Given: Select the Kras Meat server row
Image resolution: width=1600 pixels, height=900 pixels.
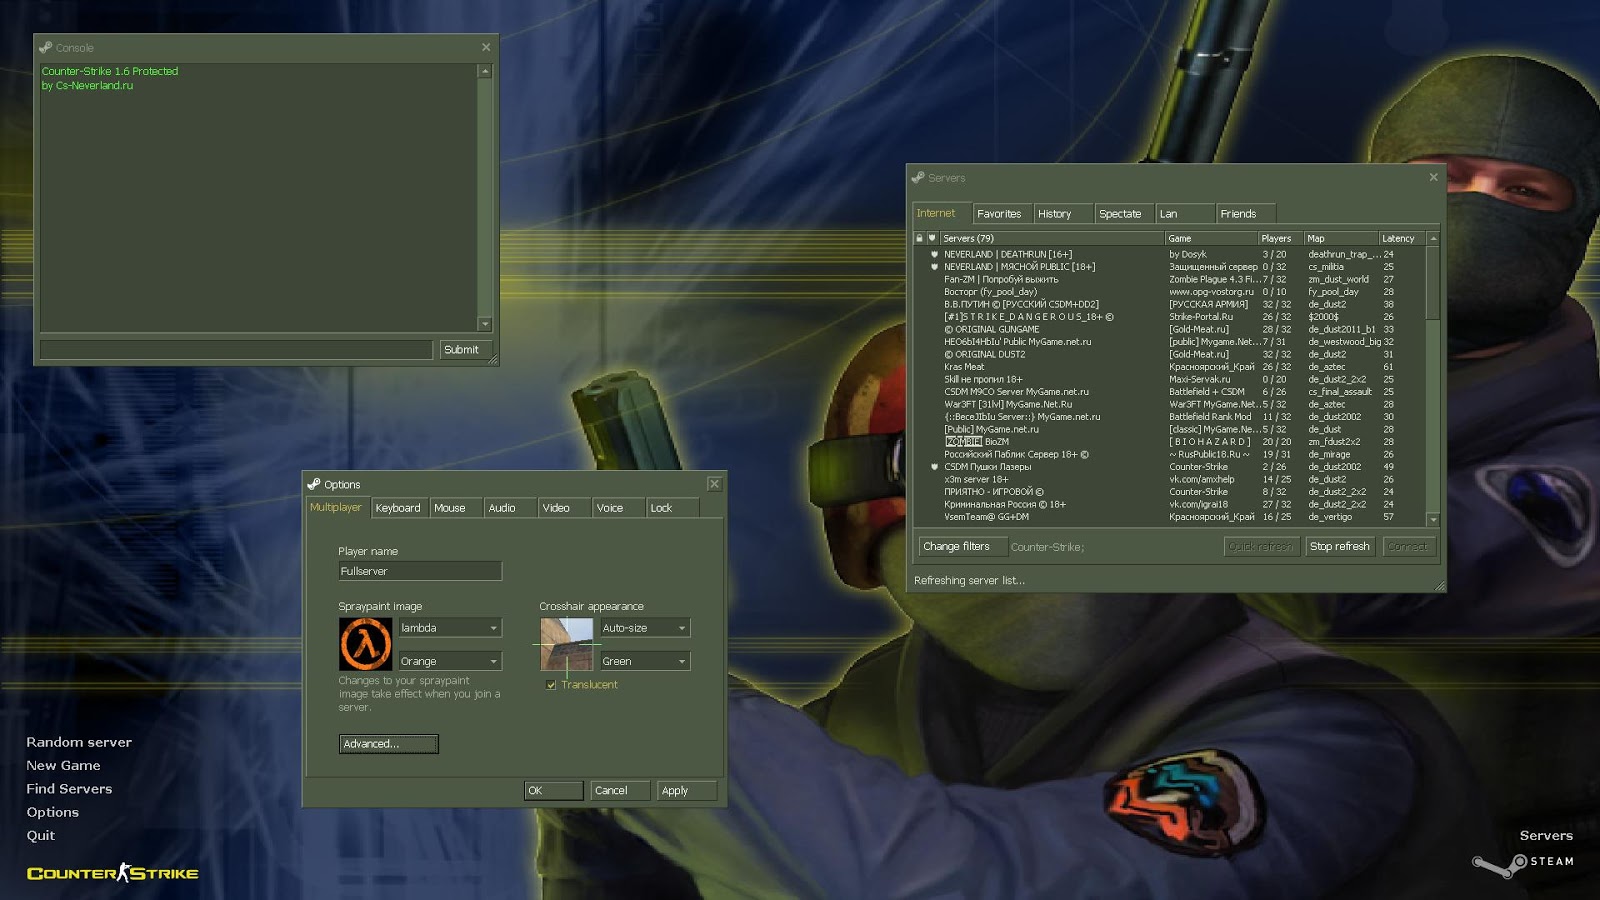Looking at the screenshot, I should tap(1170, 367).
